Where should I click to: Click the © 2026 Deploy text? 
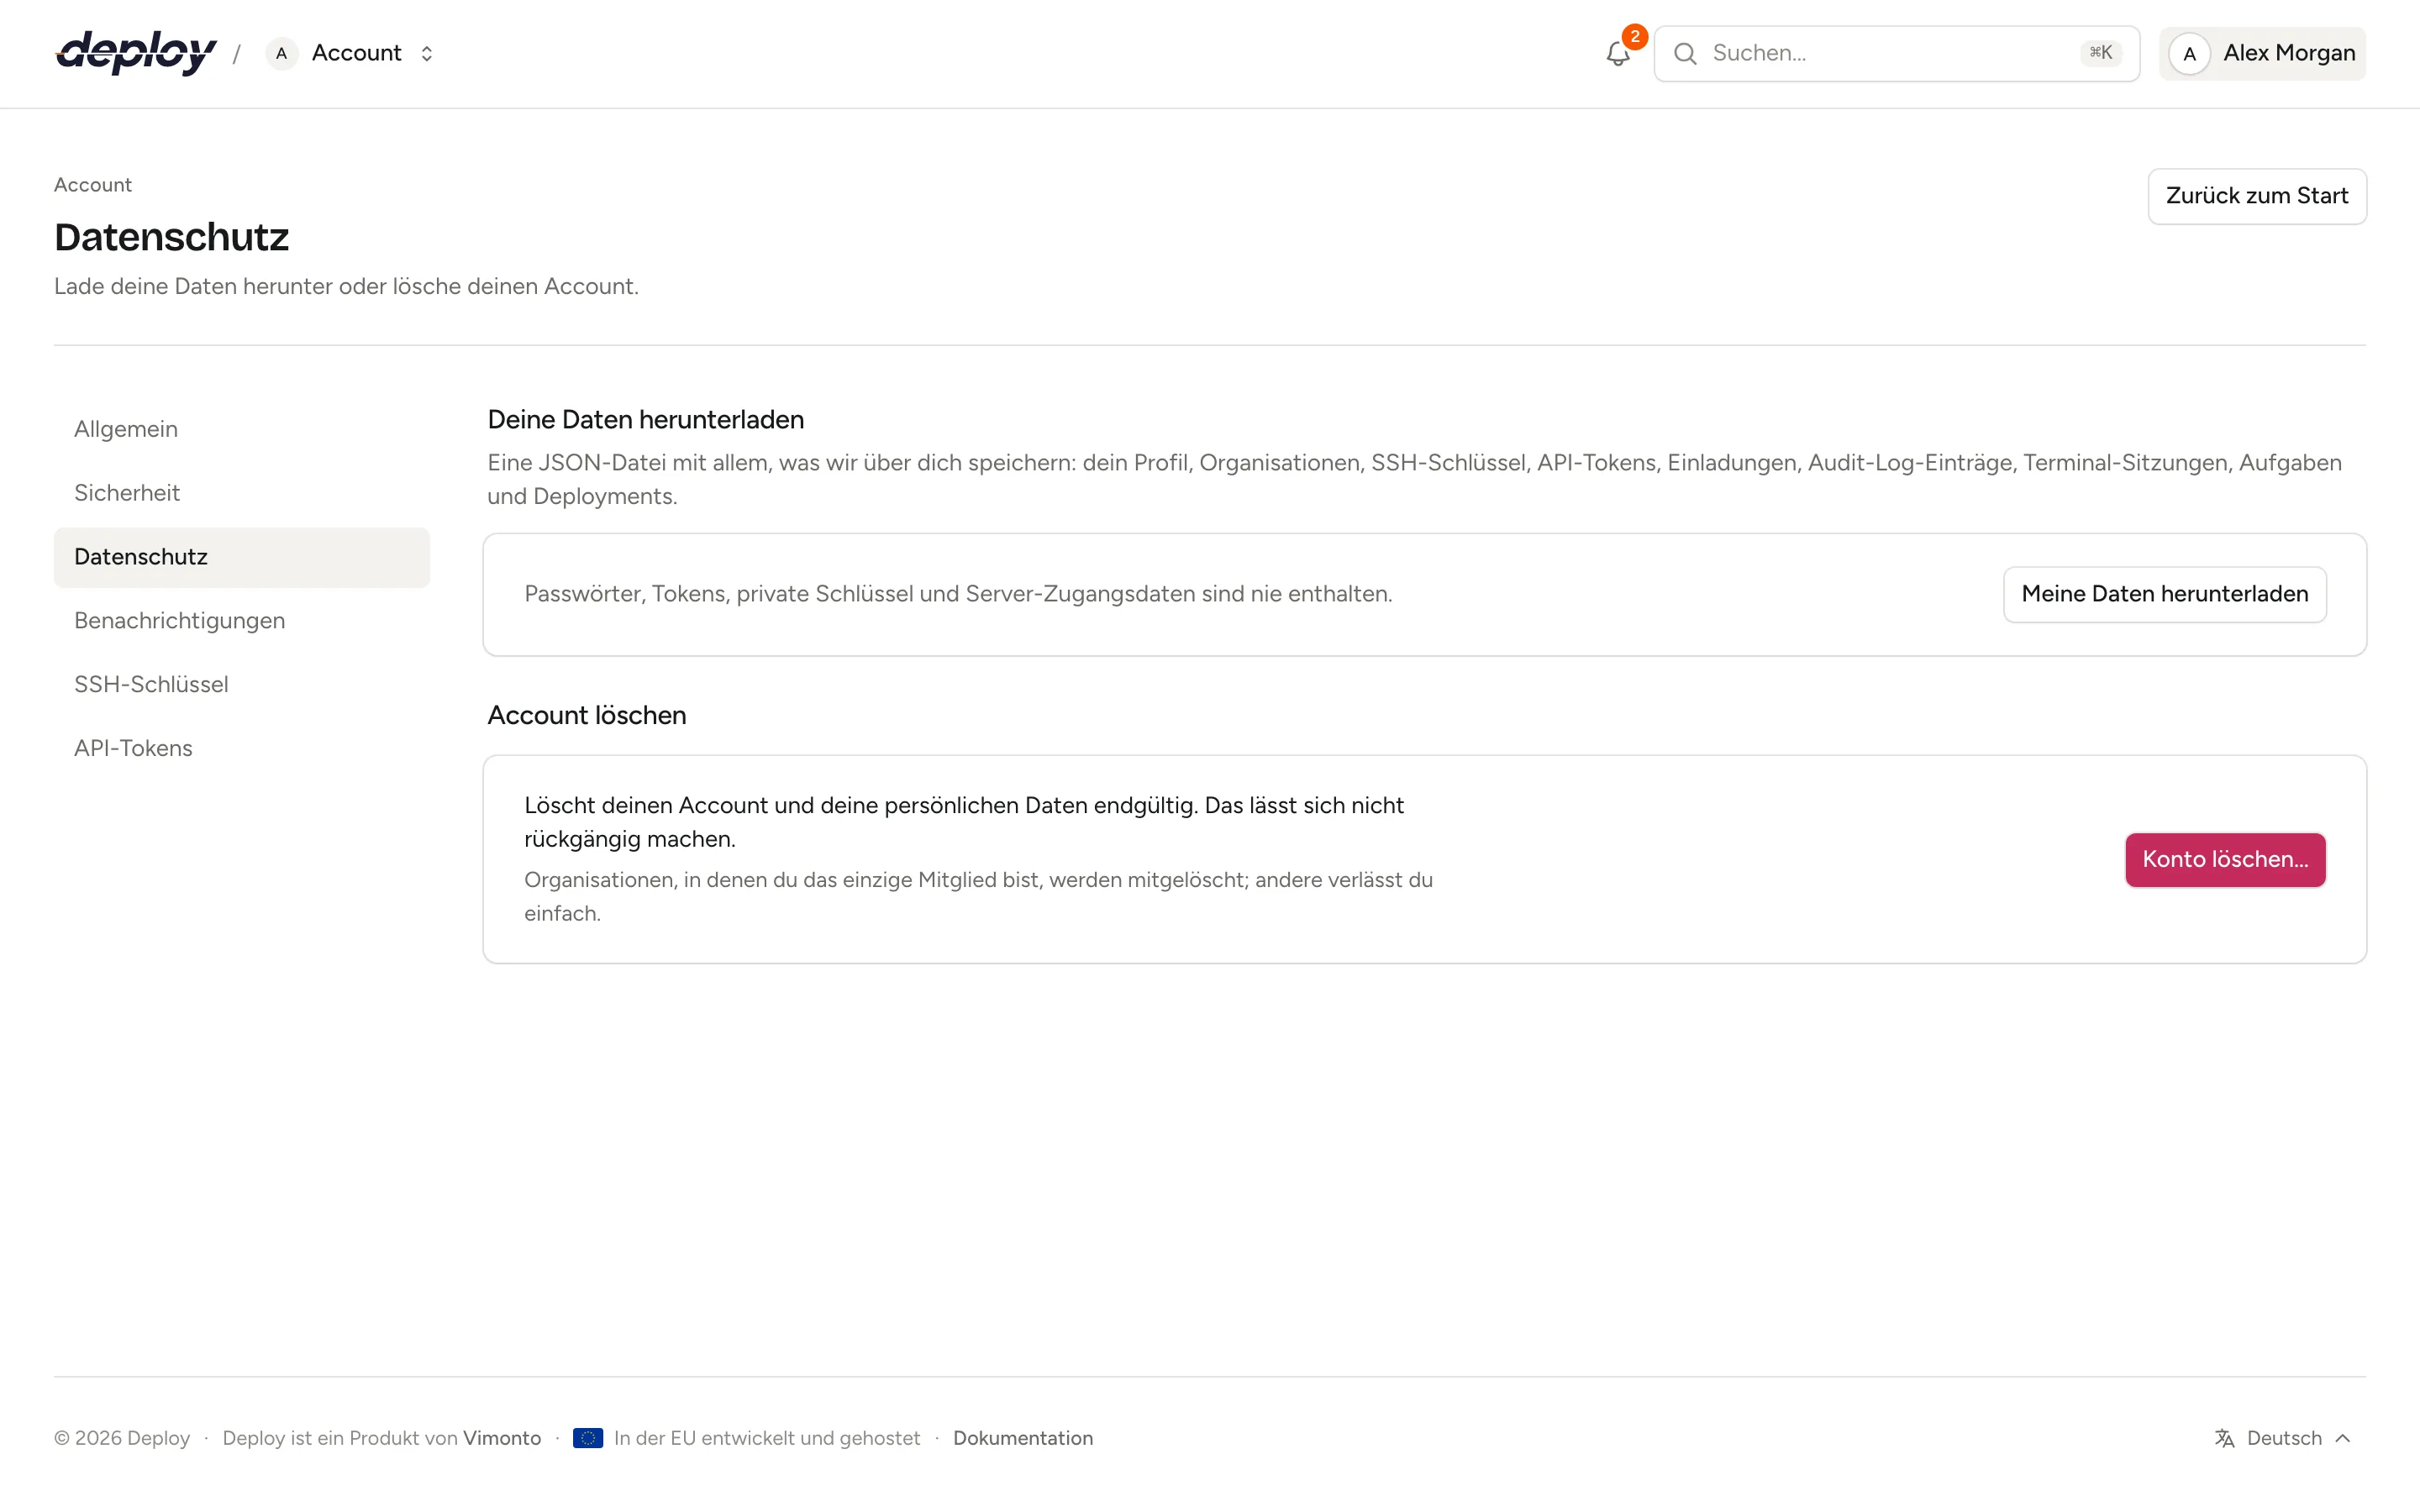[122, 1438]
